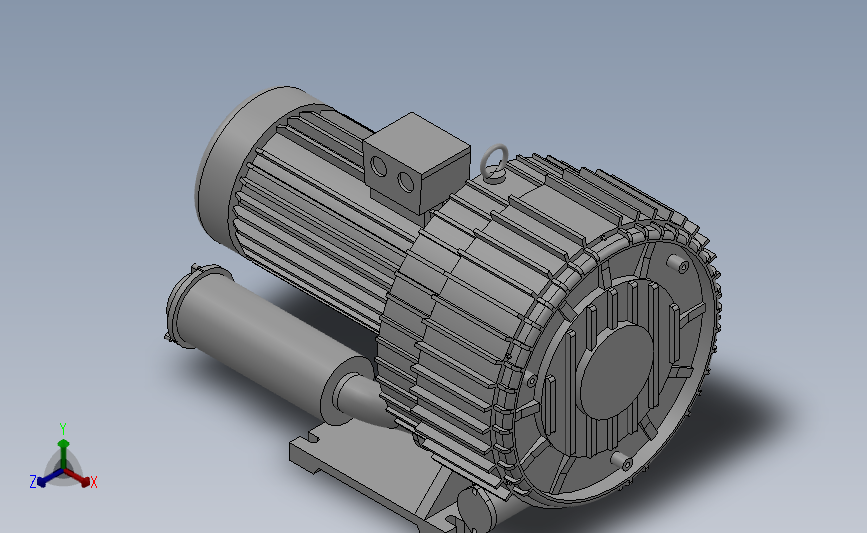This screenshot has width=867, height=533.
Task: Click the blue Z axis of the orientation triad
Action: 49,479
